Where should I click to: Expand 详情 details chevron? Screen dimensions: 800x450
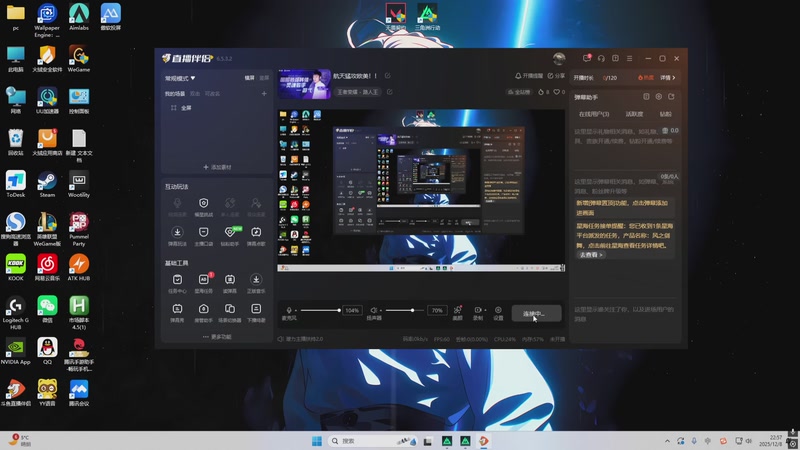(x=668, y=78)
